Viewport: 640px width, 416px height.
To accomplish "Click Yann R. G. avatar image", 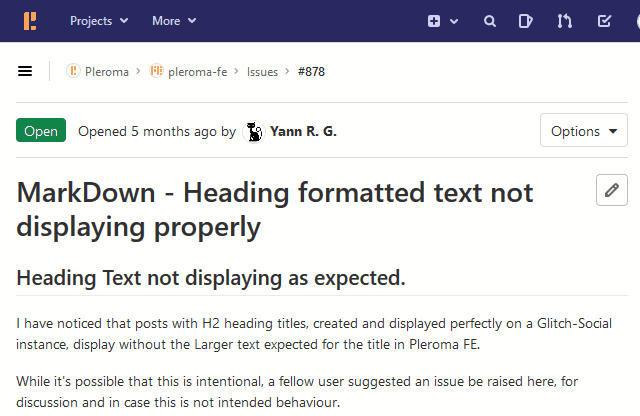I will point(254,132).
